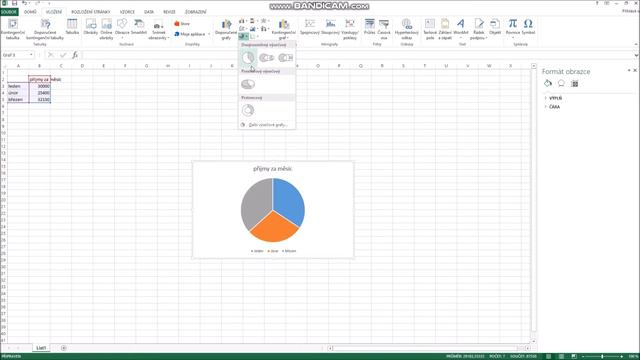Click the insert function fx button
Image resolution: width=640 pixels, height=360 pixels.
(x=75, y=55)
